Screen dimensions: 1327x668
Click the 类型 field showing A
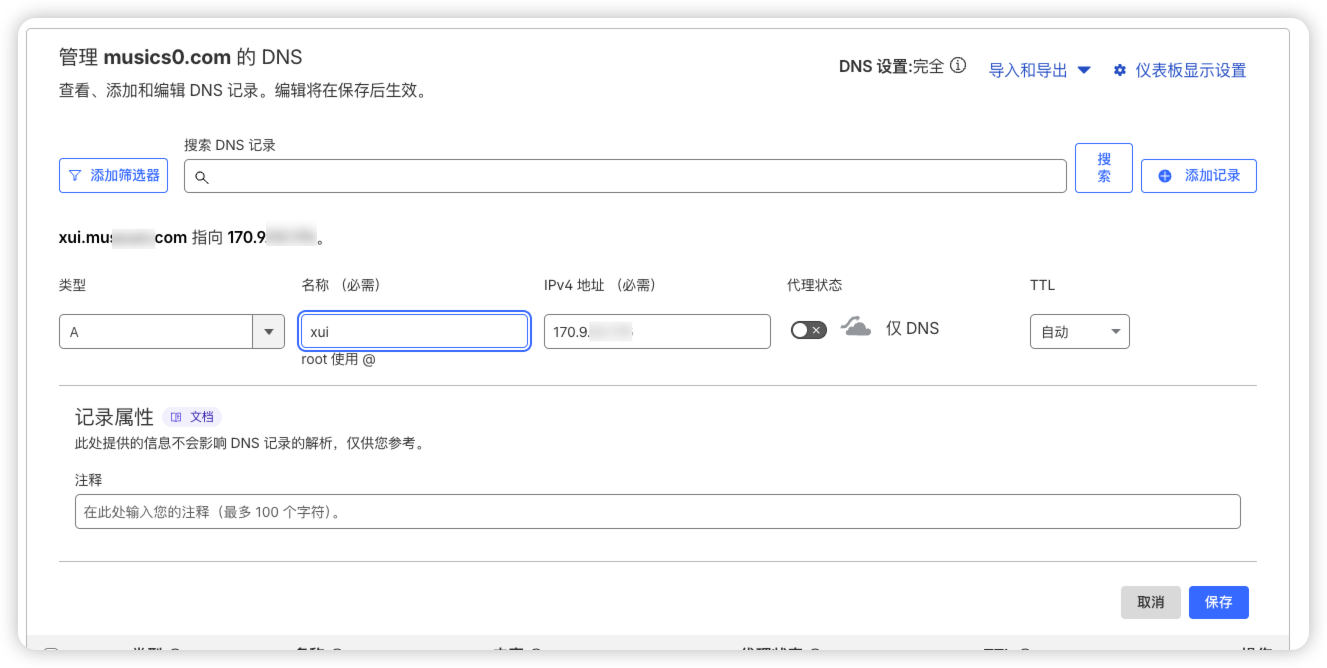point(155,332)
